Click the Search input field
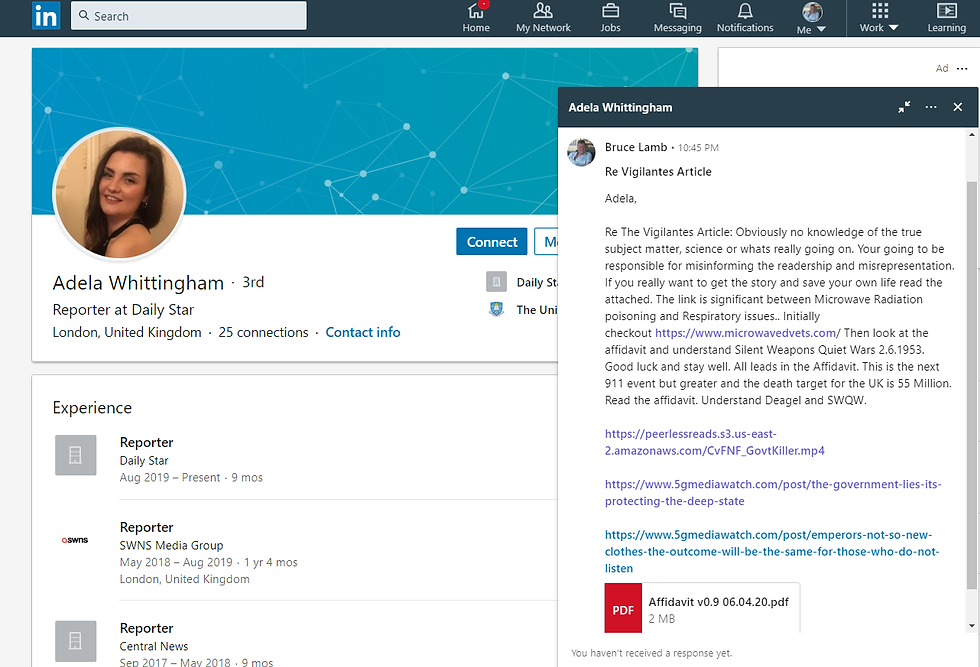 pyautogui.click(x=189, y=16)
